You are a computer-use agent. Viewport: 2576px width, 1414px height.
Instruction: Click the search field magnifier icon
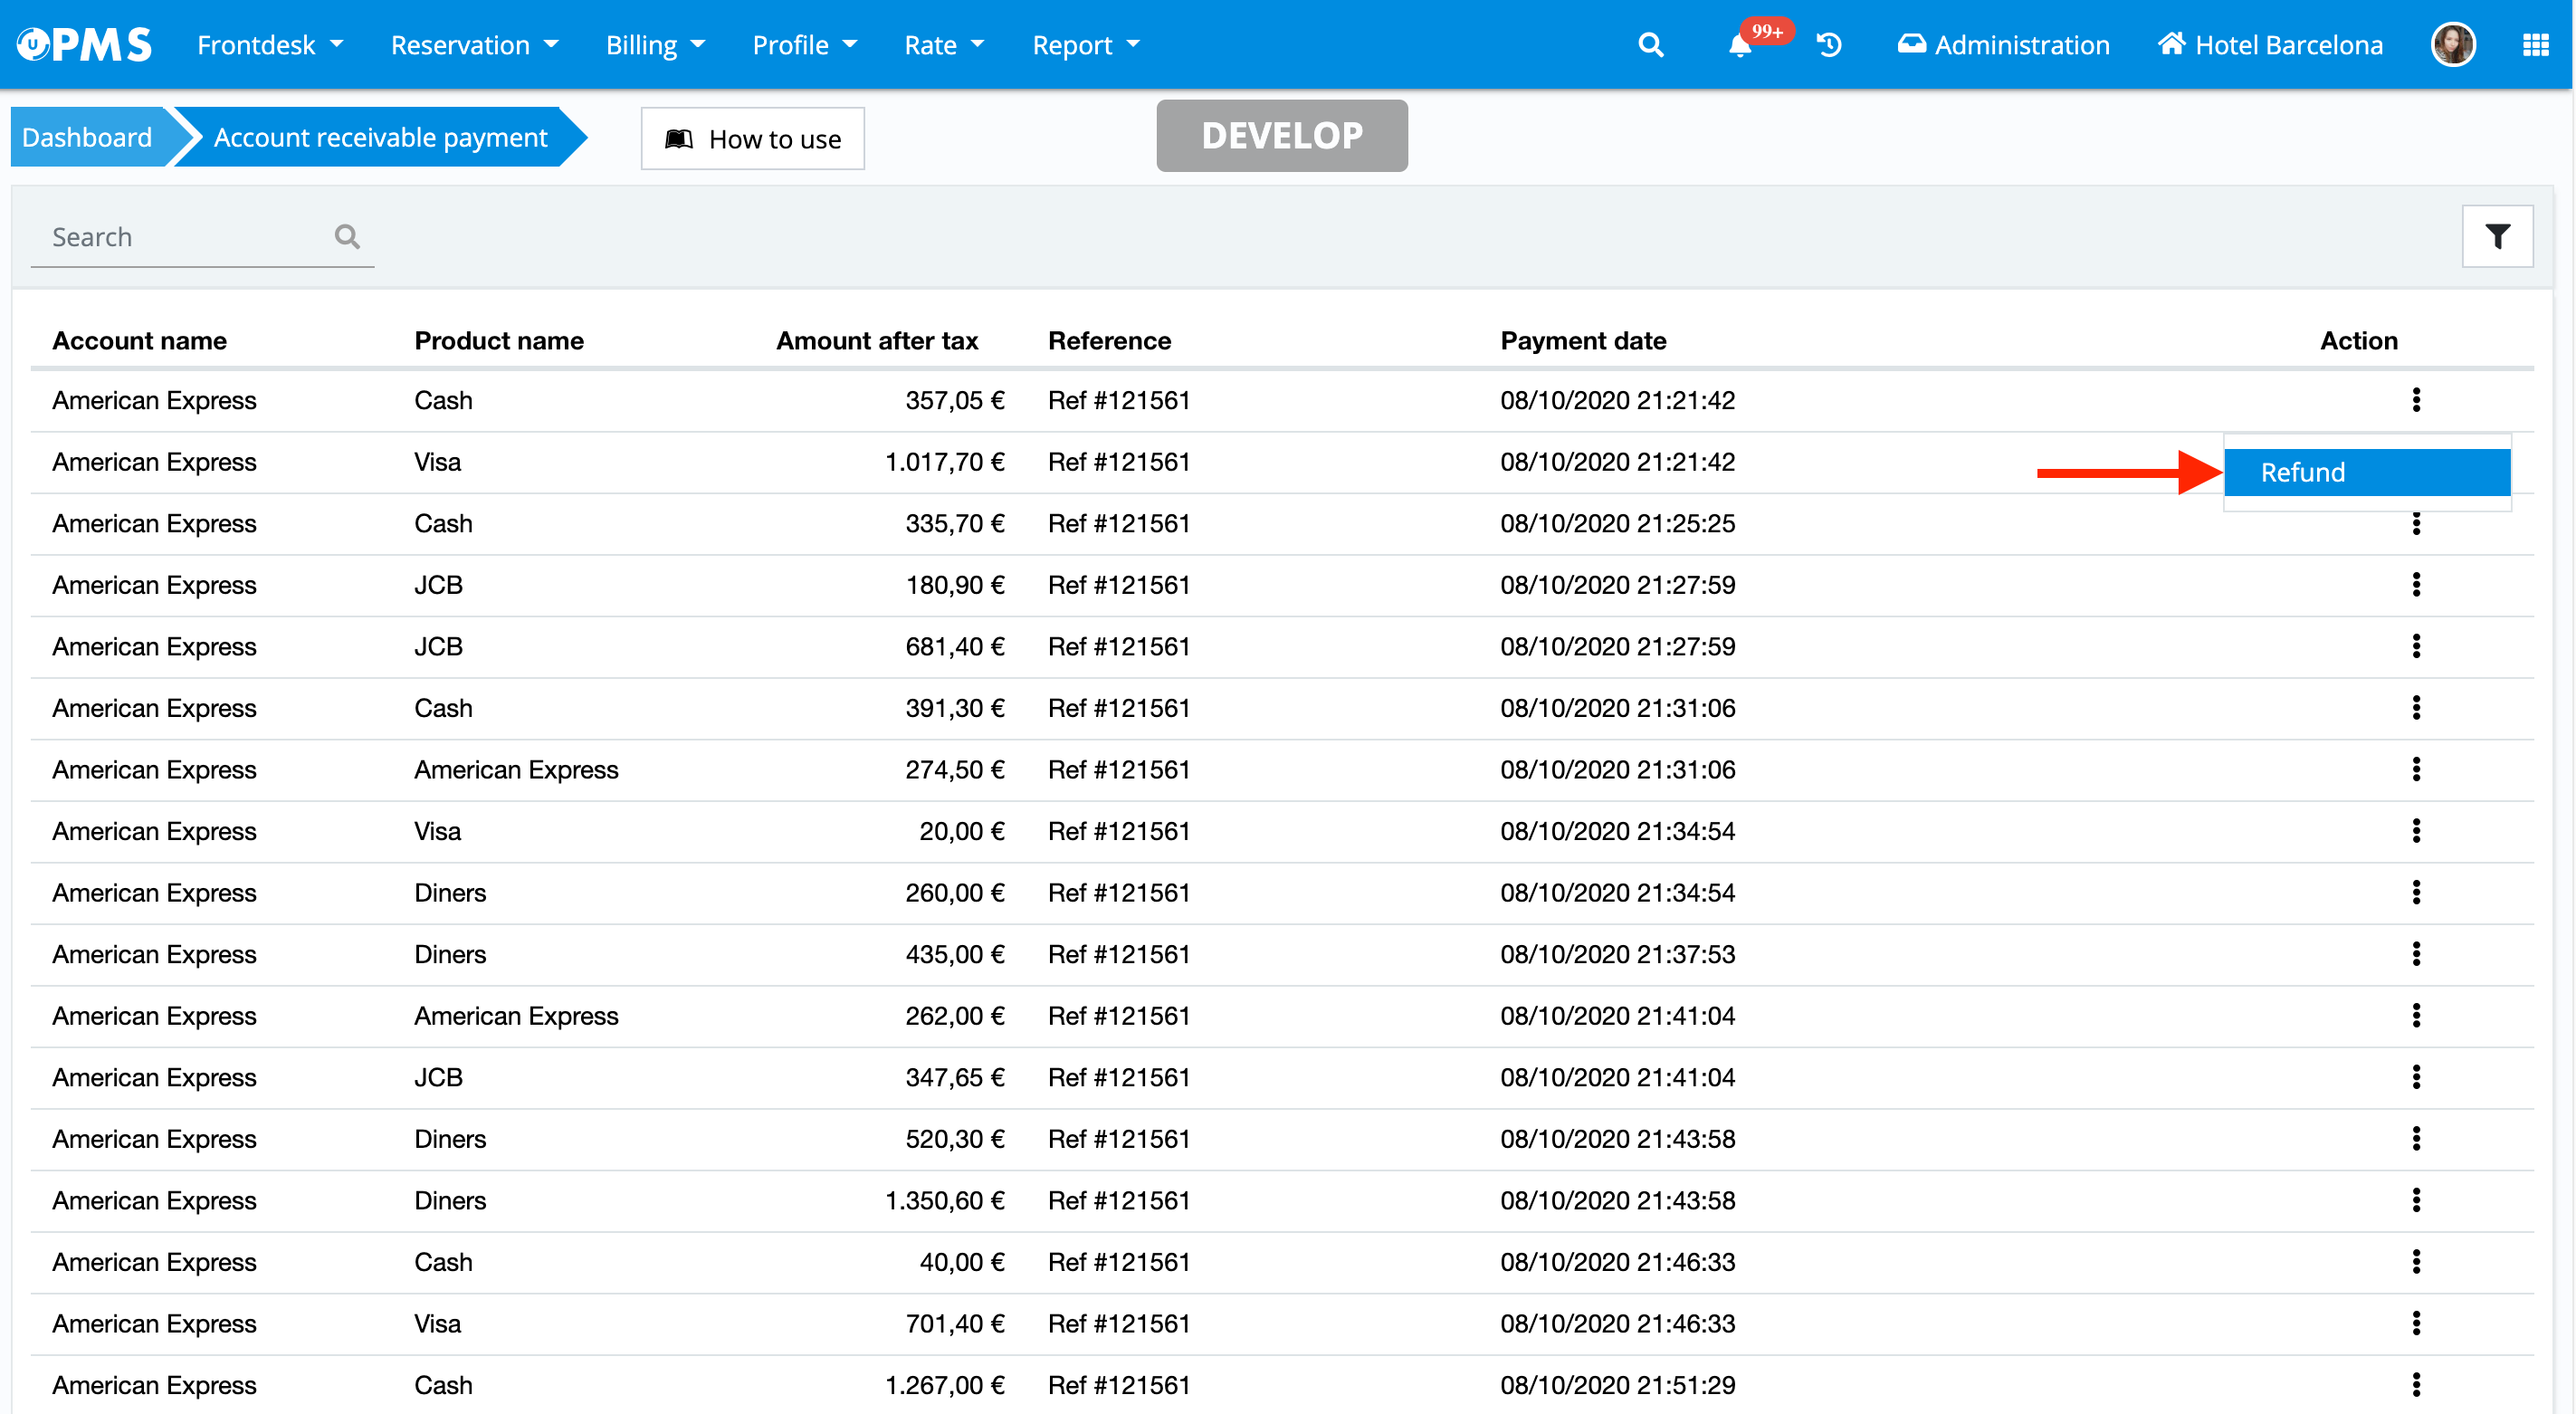click(x=347, y=237)
